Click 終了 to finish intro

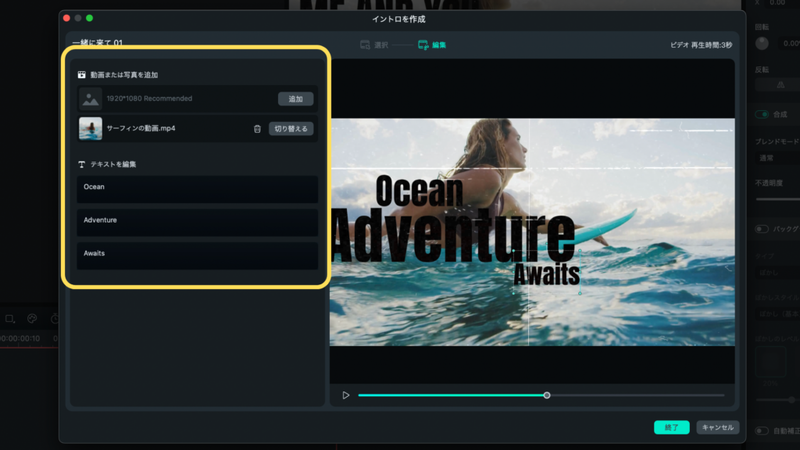(x=671, y=428)
